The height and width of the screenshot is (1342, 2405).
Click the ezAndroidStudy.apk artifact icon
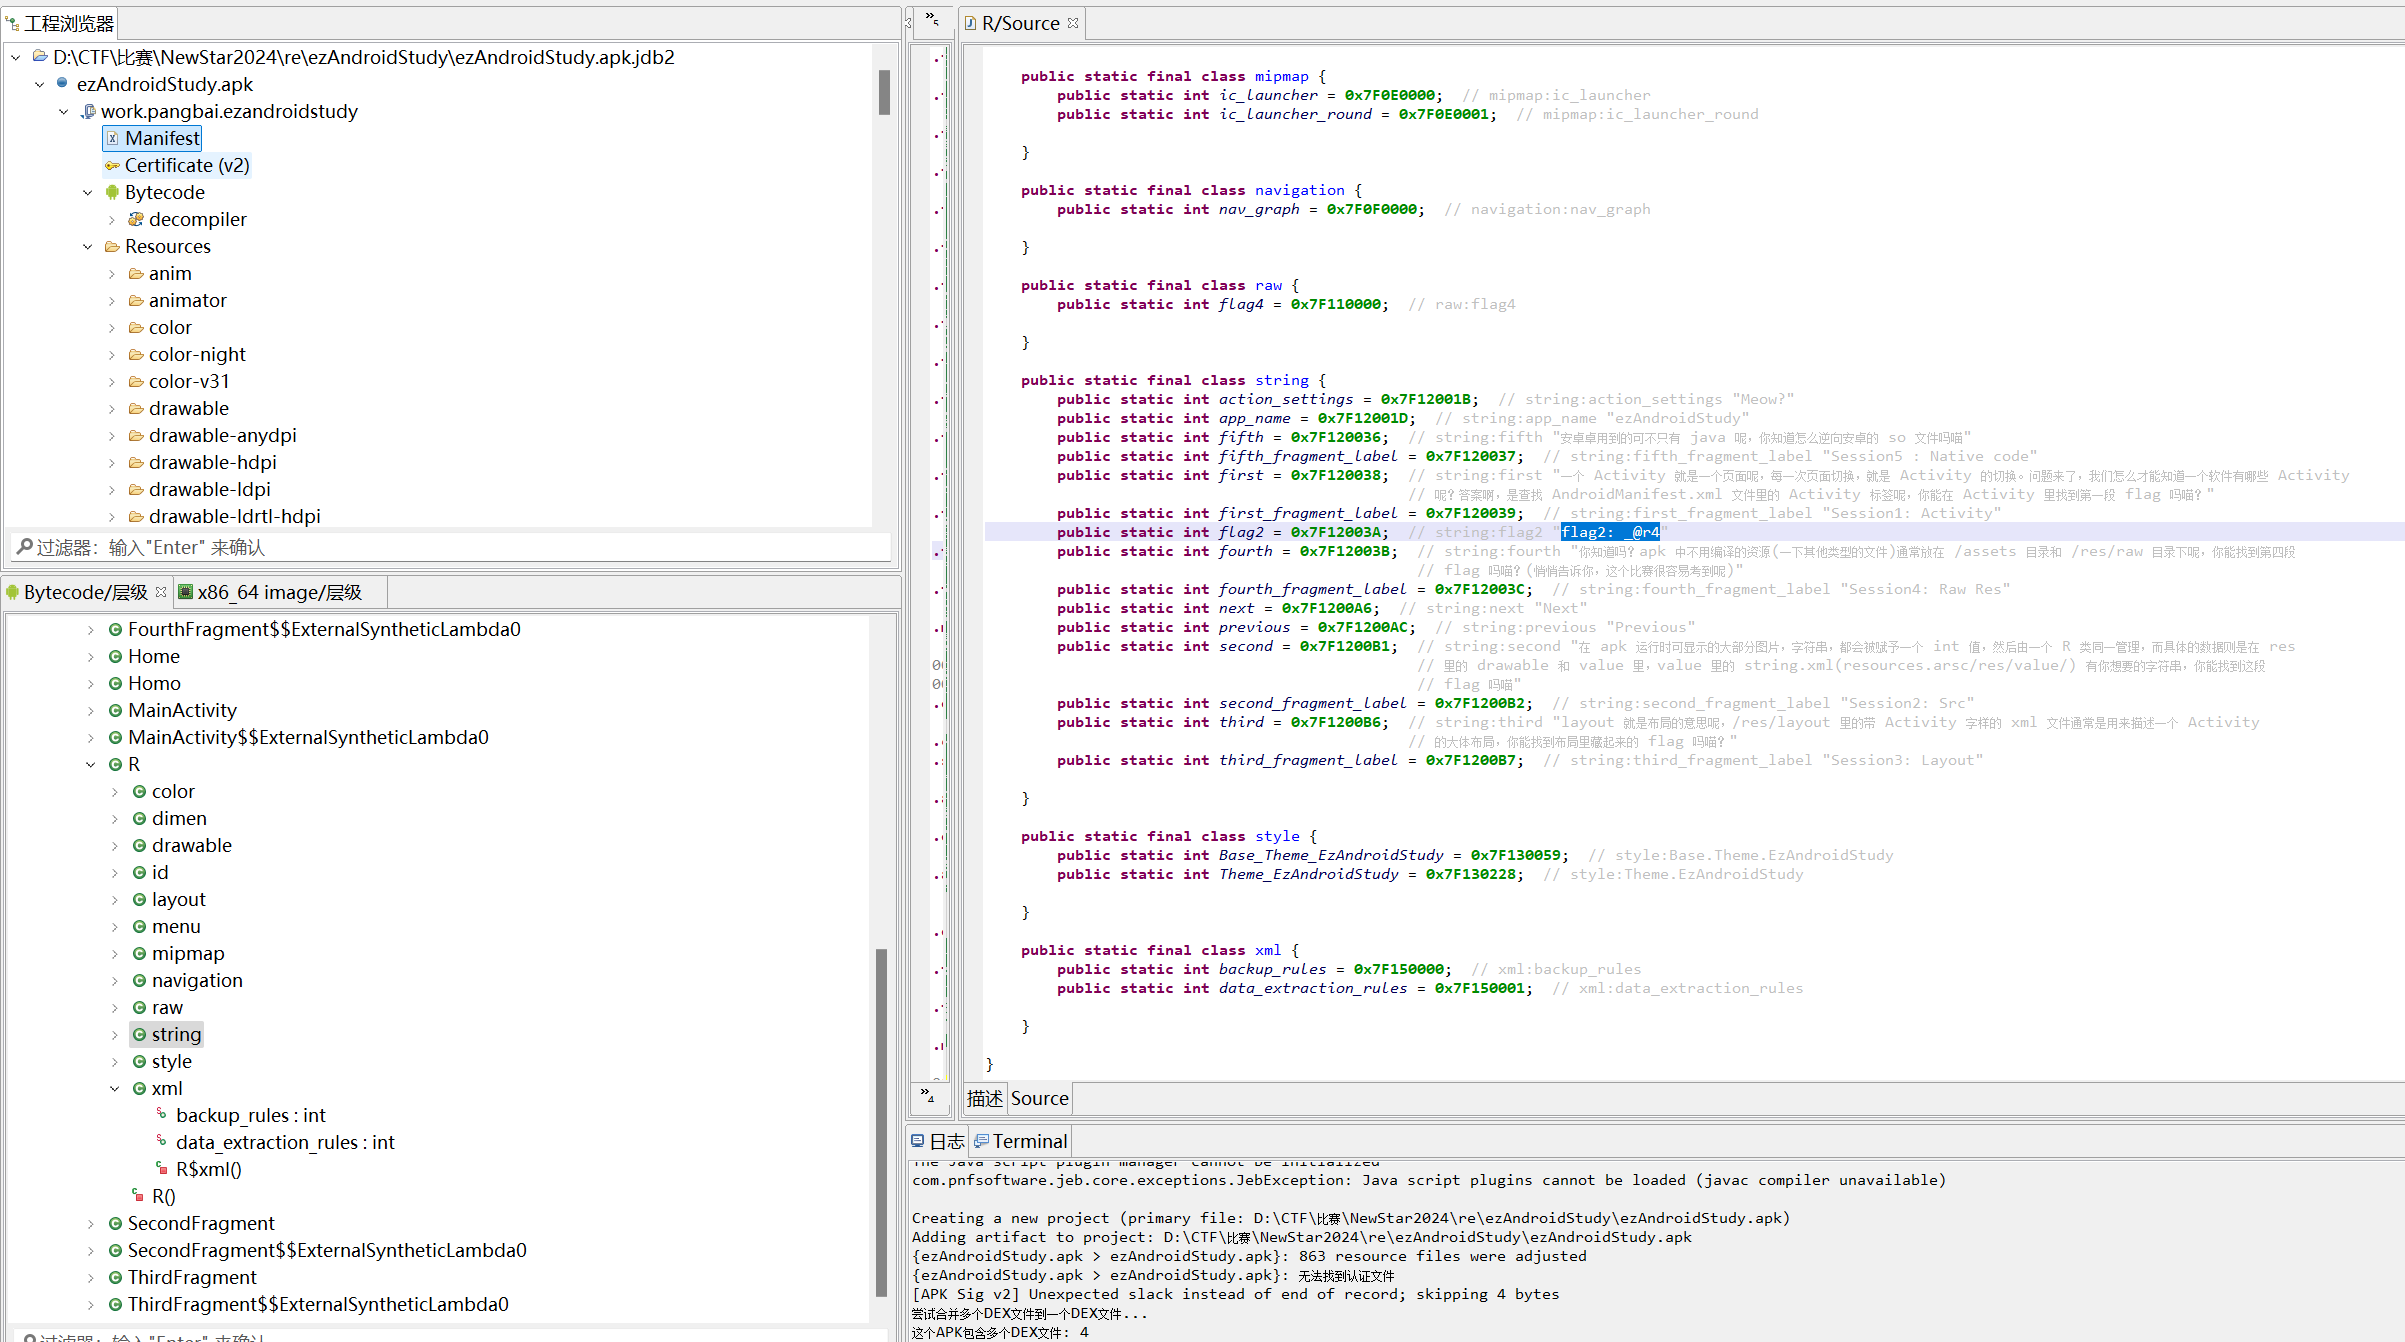coord(62,84)
